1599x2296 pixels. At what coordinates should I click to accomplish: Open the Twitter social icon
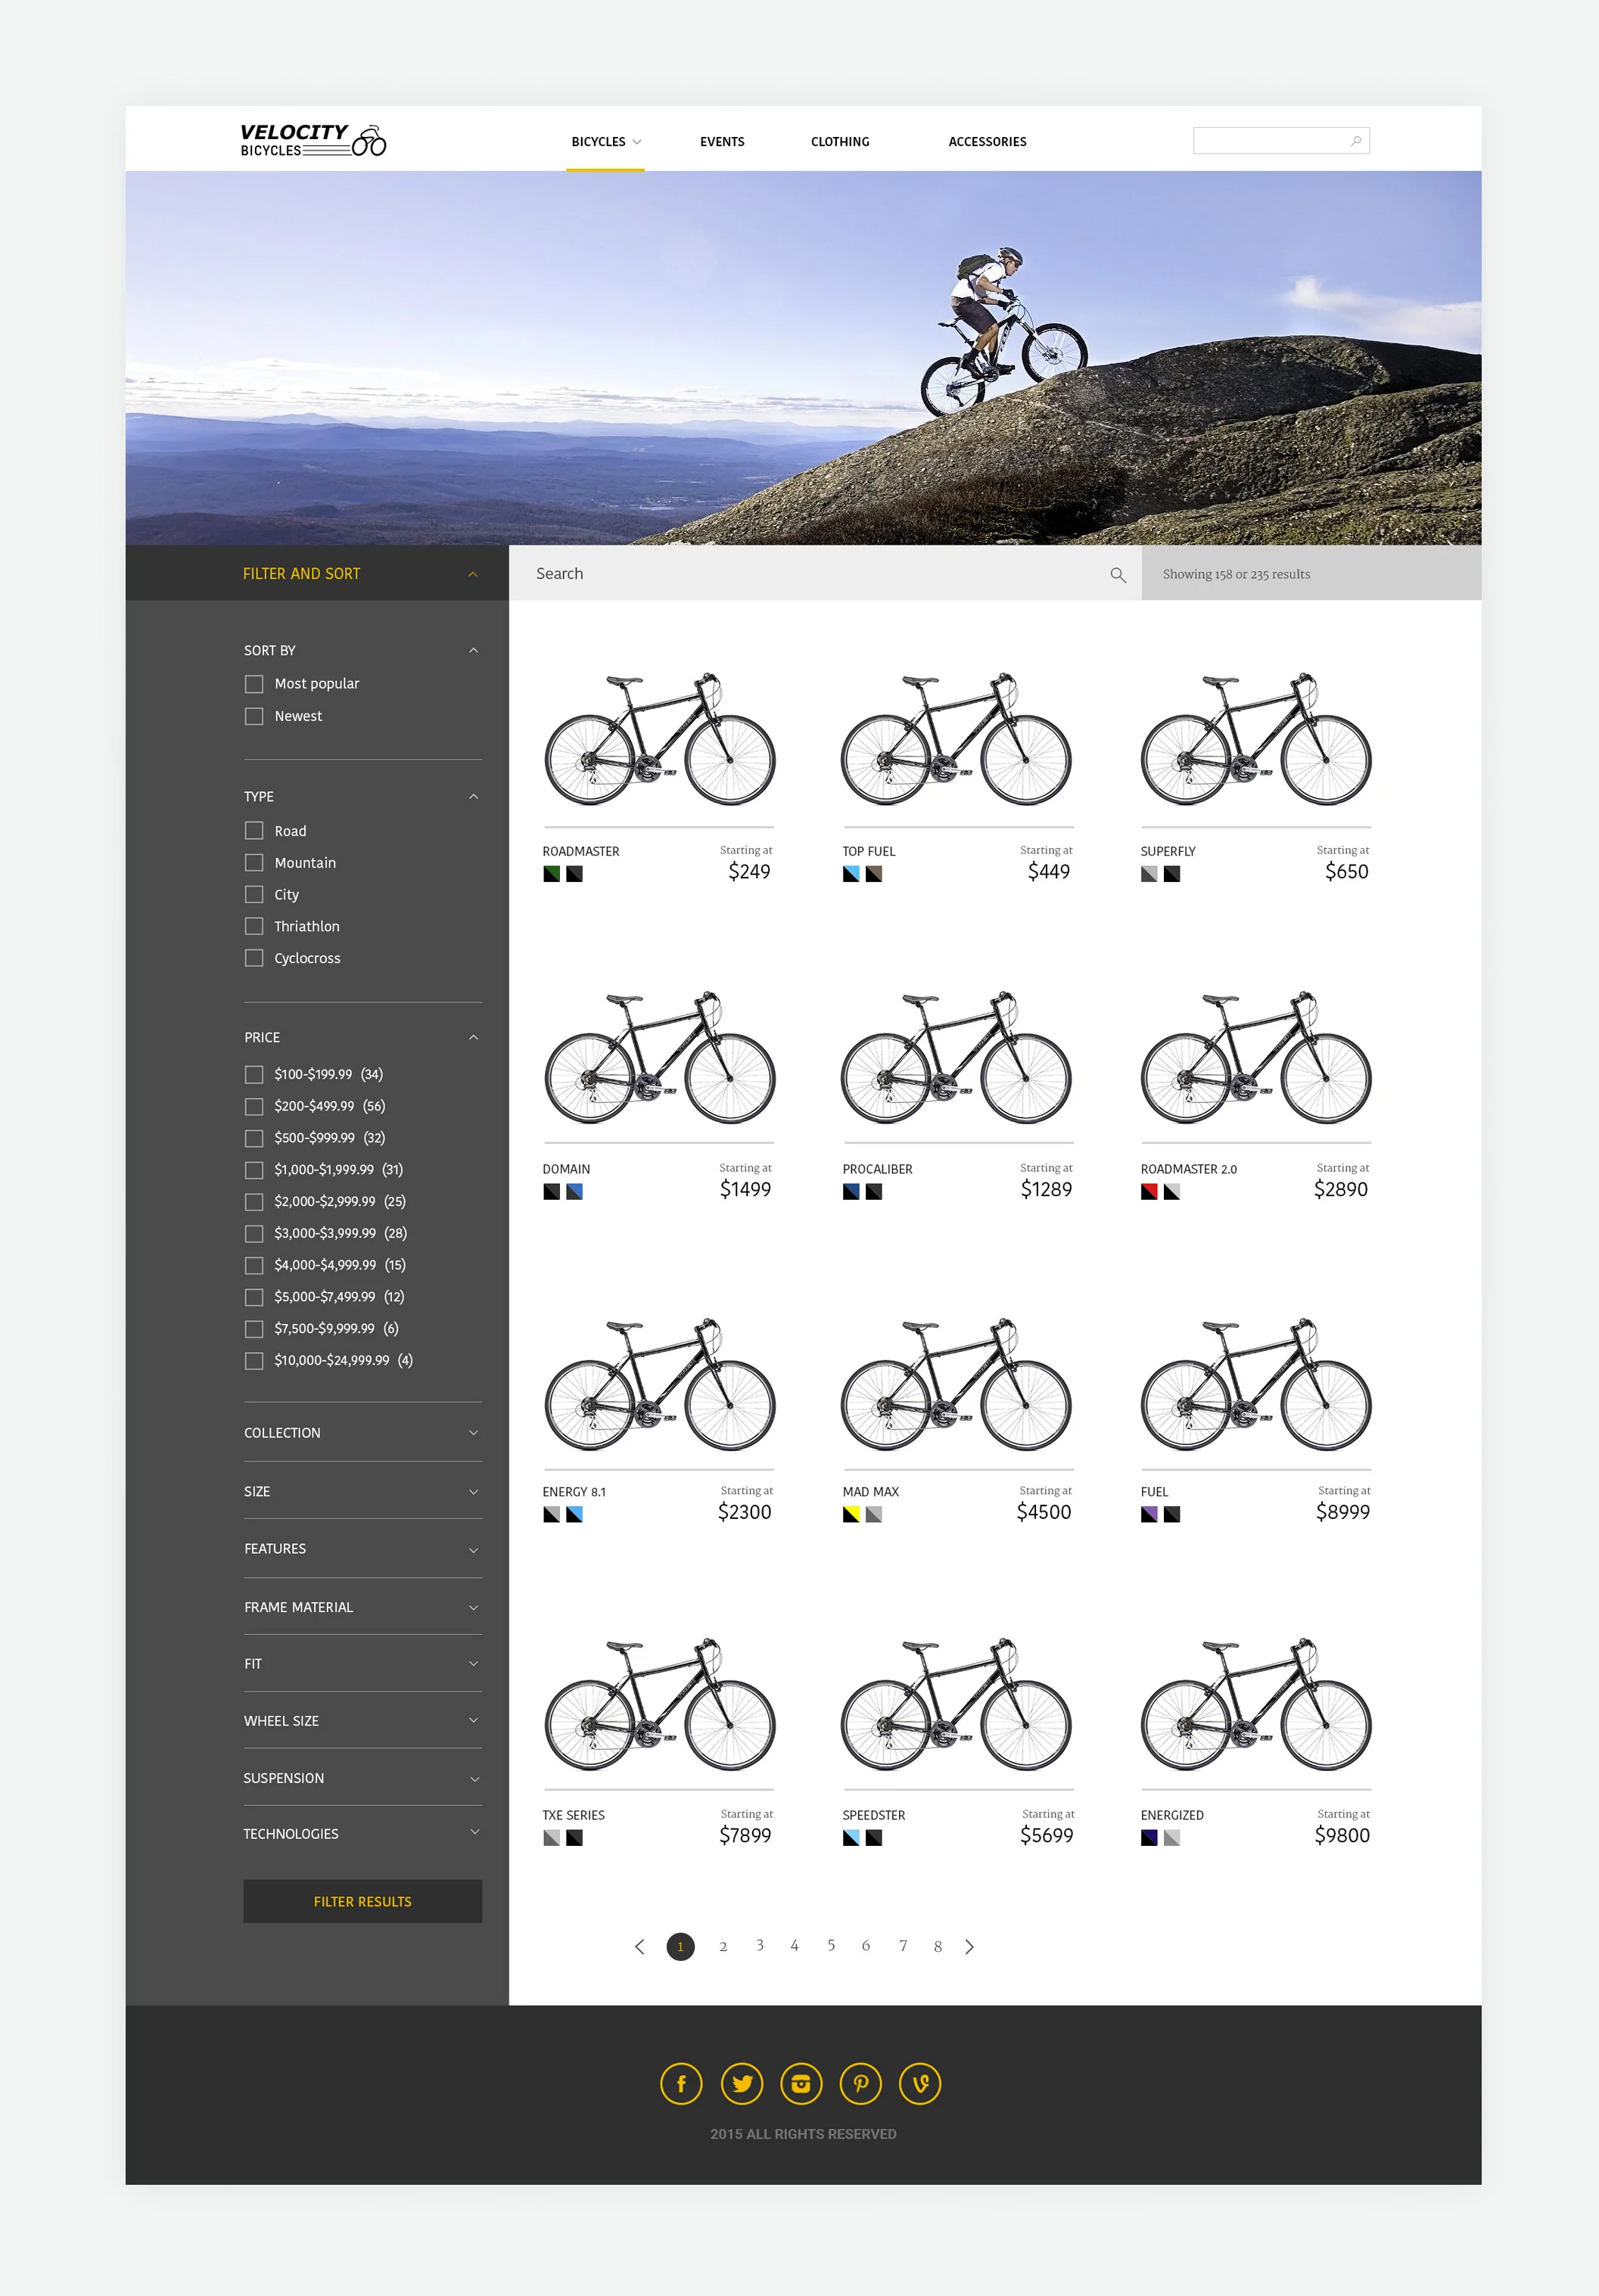pos(741,2084)
